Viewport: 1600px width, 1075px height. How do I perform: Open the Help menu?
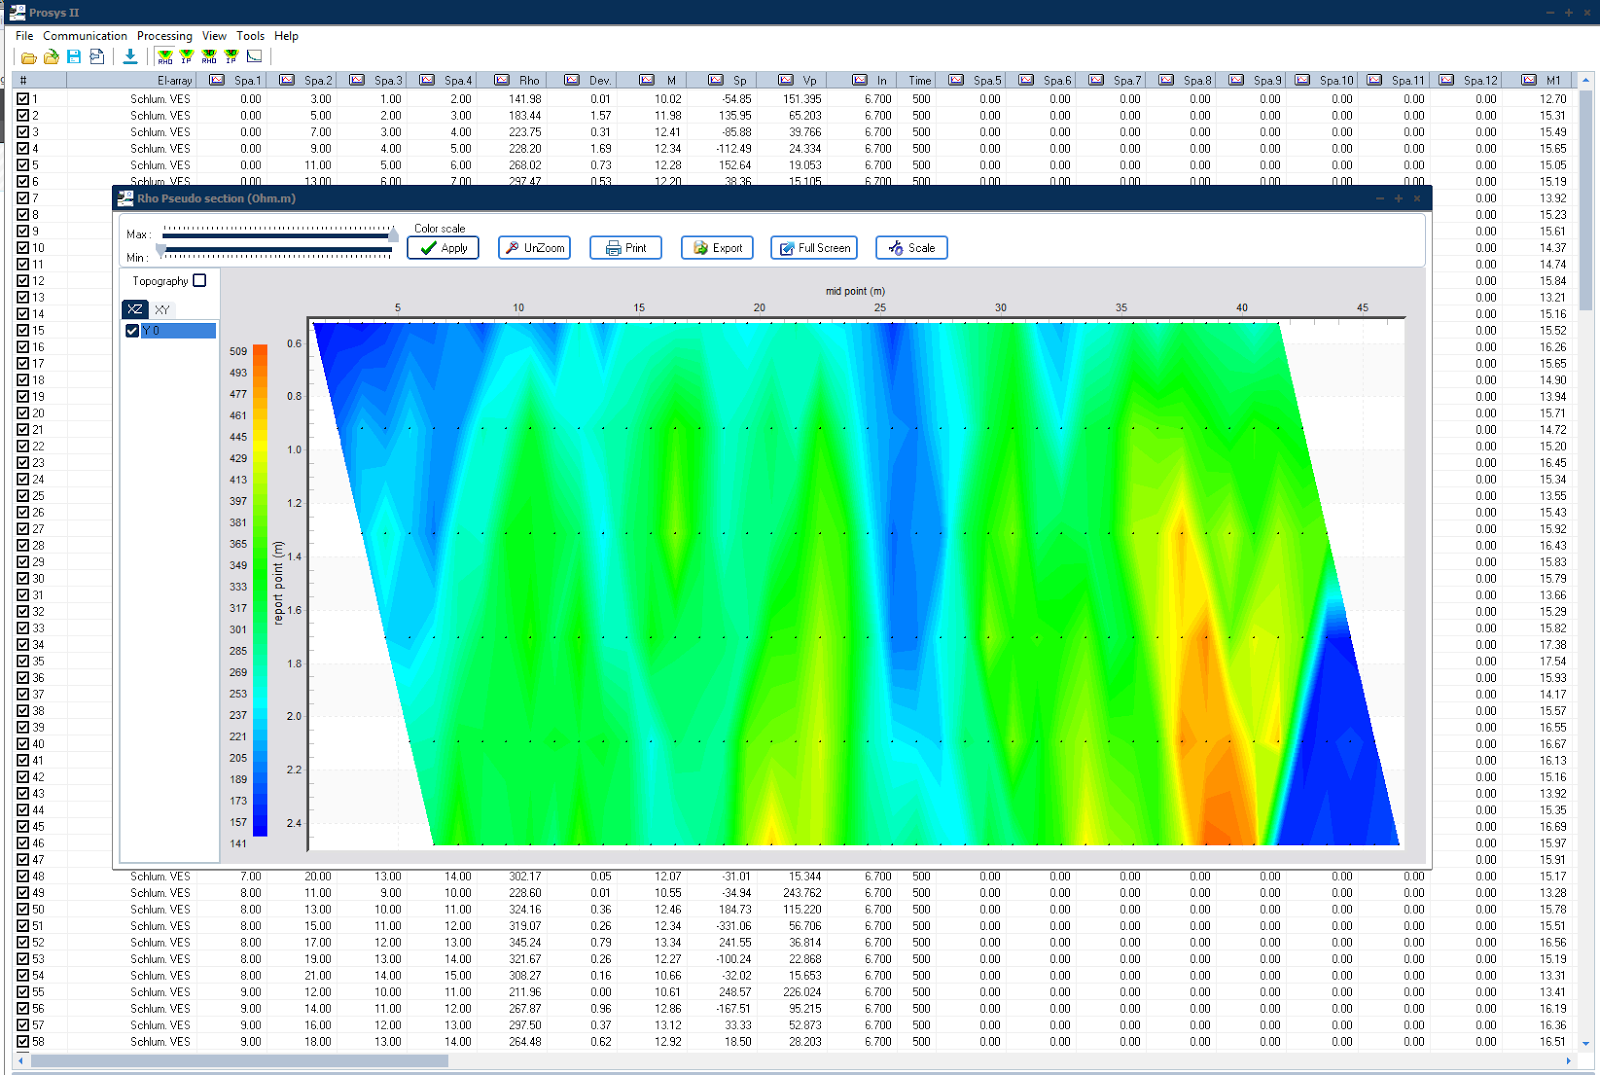[x=286, y=36]
